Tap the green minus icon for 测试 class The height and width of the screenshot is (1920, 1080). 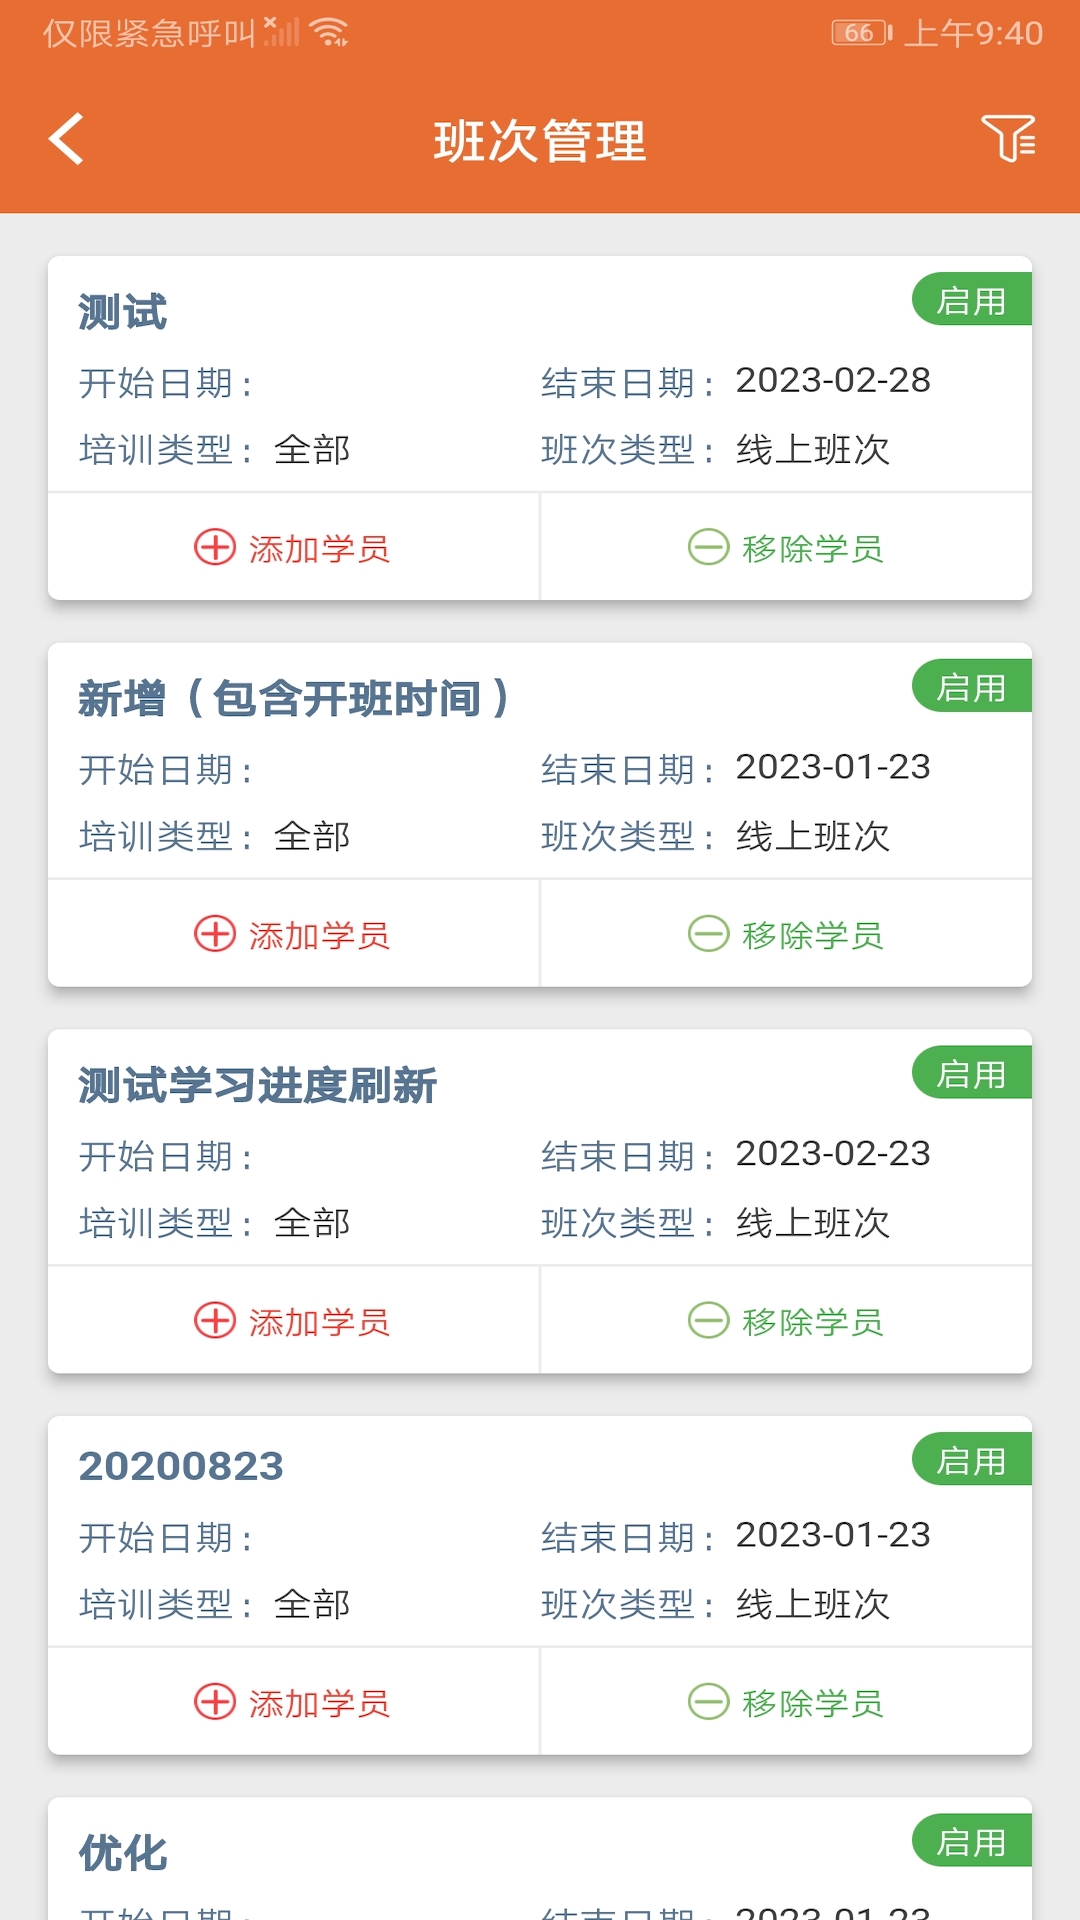point(708,547)
